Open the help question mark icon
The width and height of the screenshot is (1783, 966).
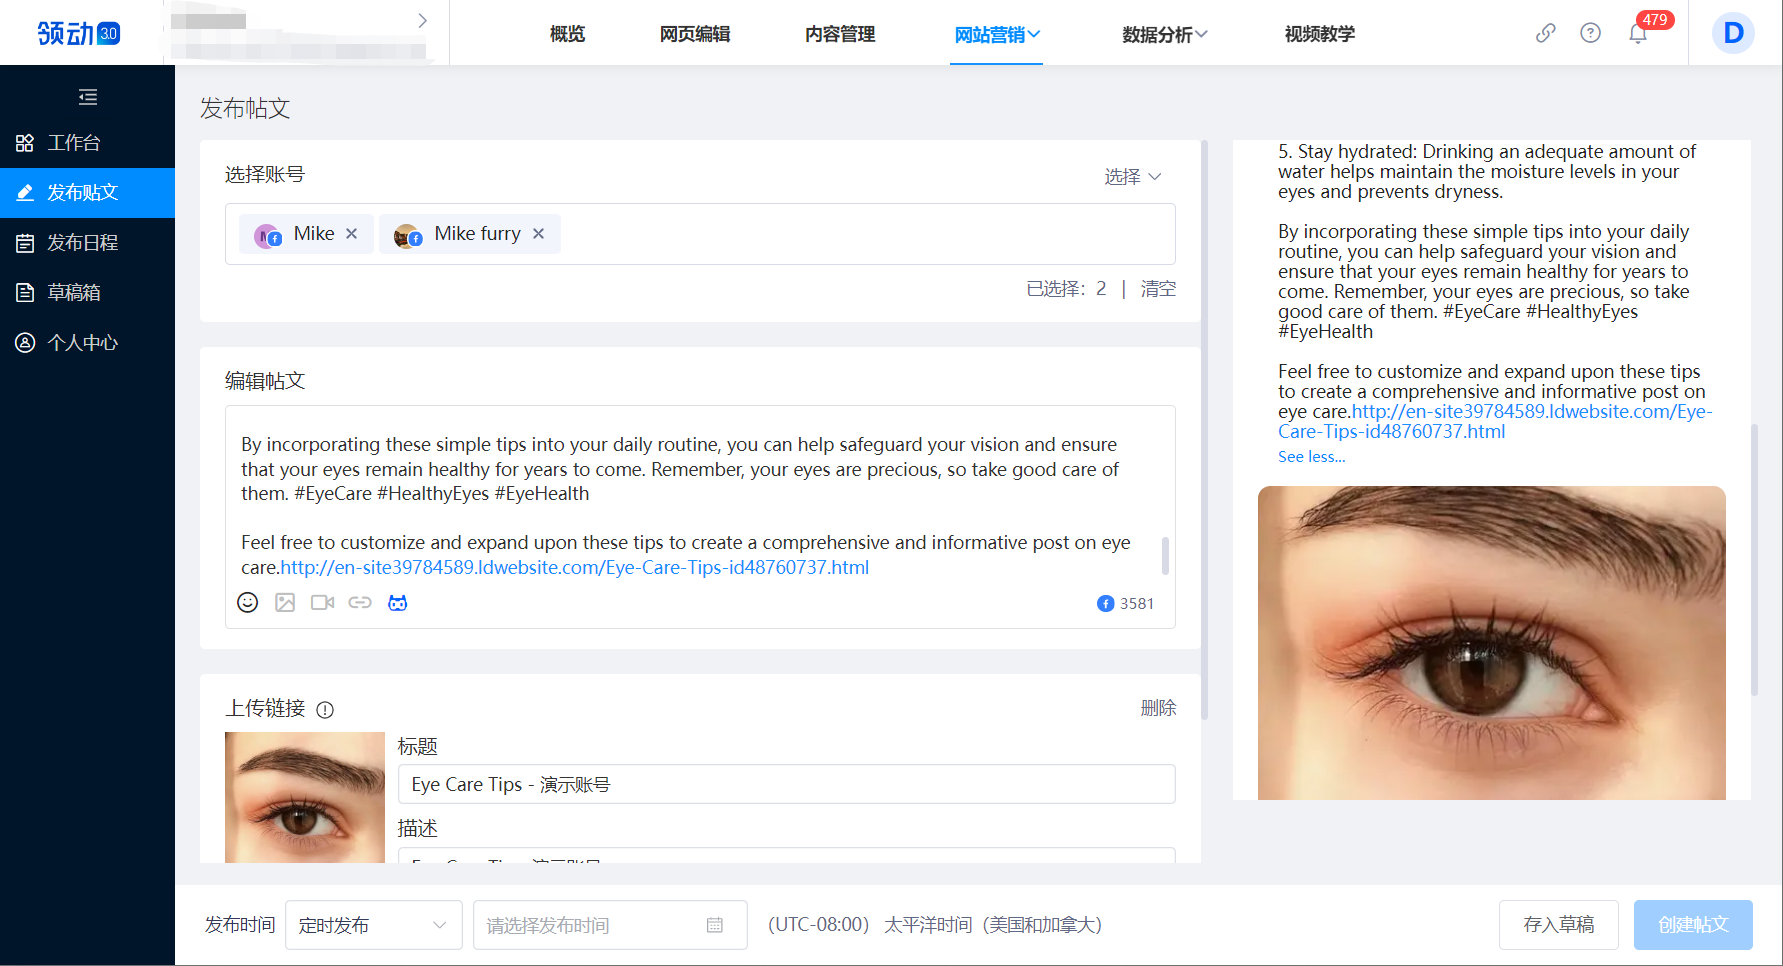[x=1590, y=33]
